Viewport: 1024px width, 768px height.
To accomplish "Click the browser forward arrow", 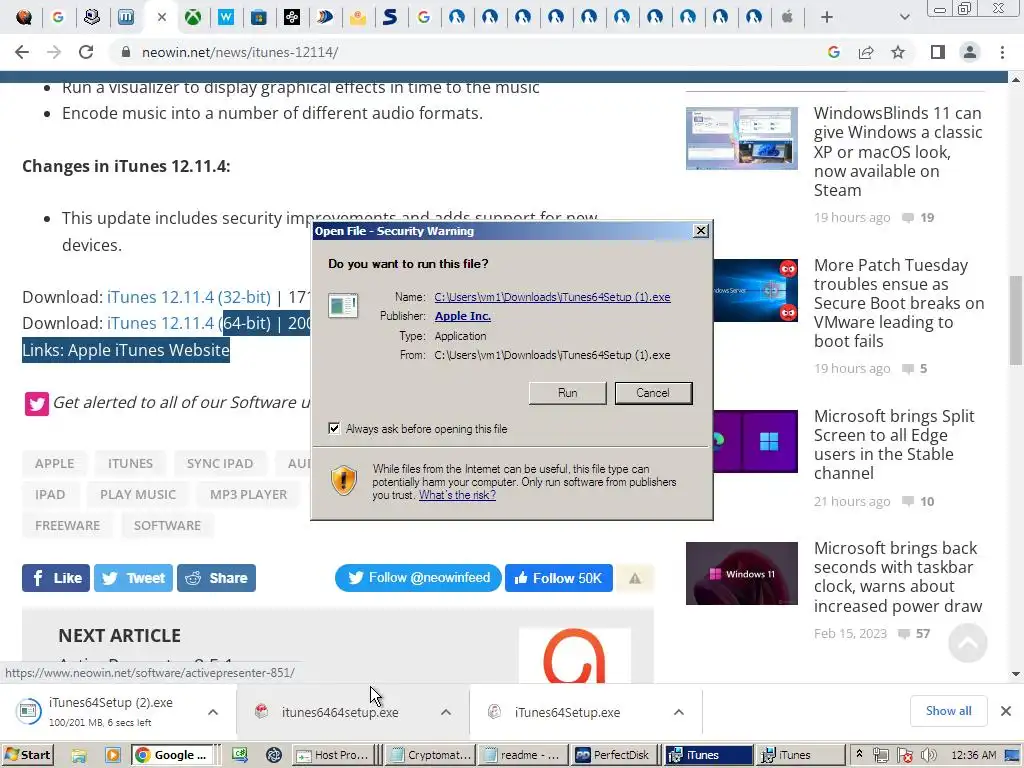I will coord(54,52).
